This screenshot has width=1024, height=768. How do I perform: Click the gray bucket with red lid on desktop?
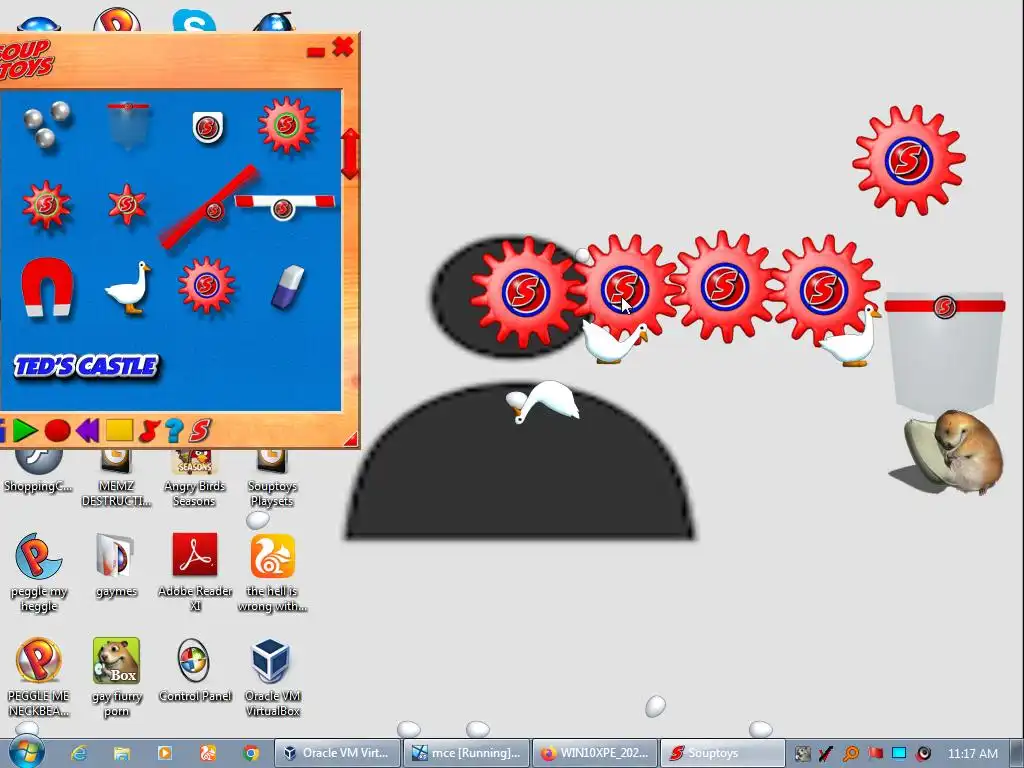point(945,353)
